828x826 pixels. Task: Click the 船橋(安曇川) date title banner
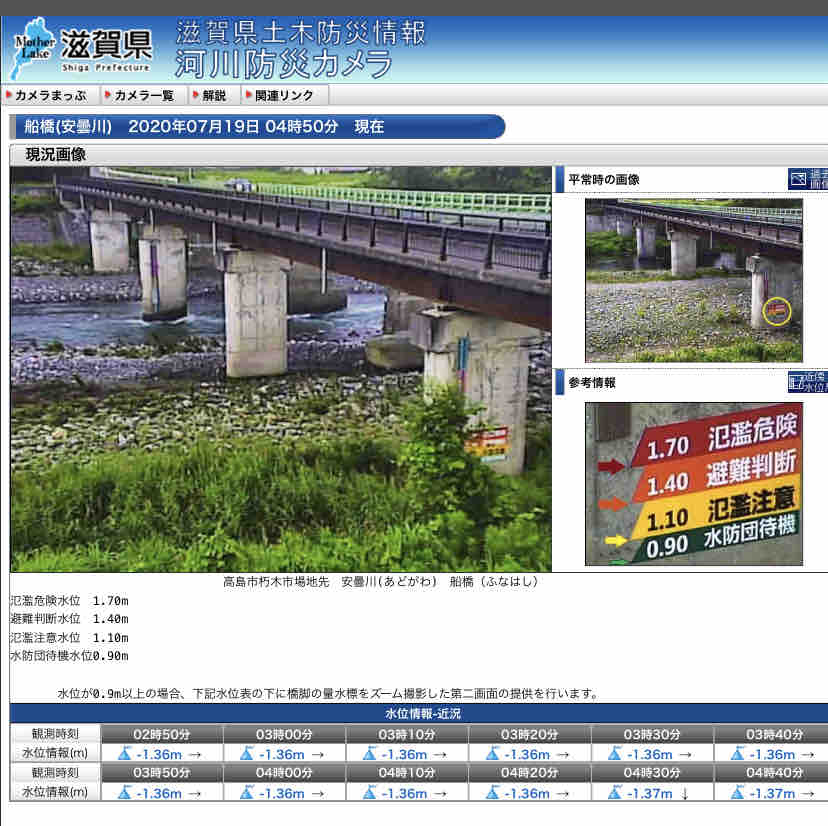[x=257, y=127]
